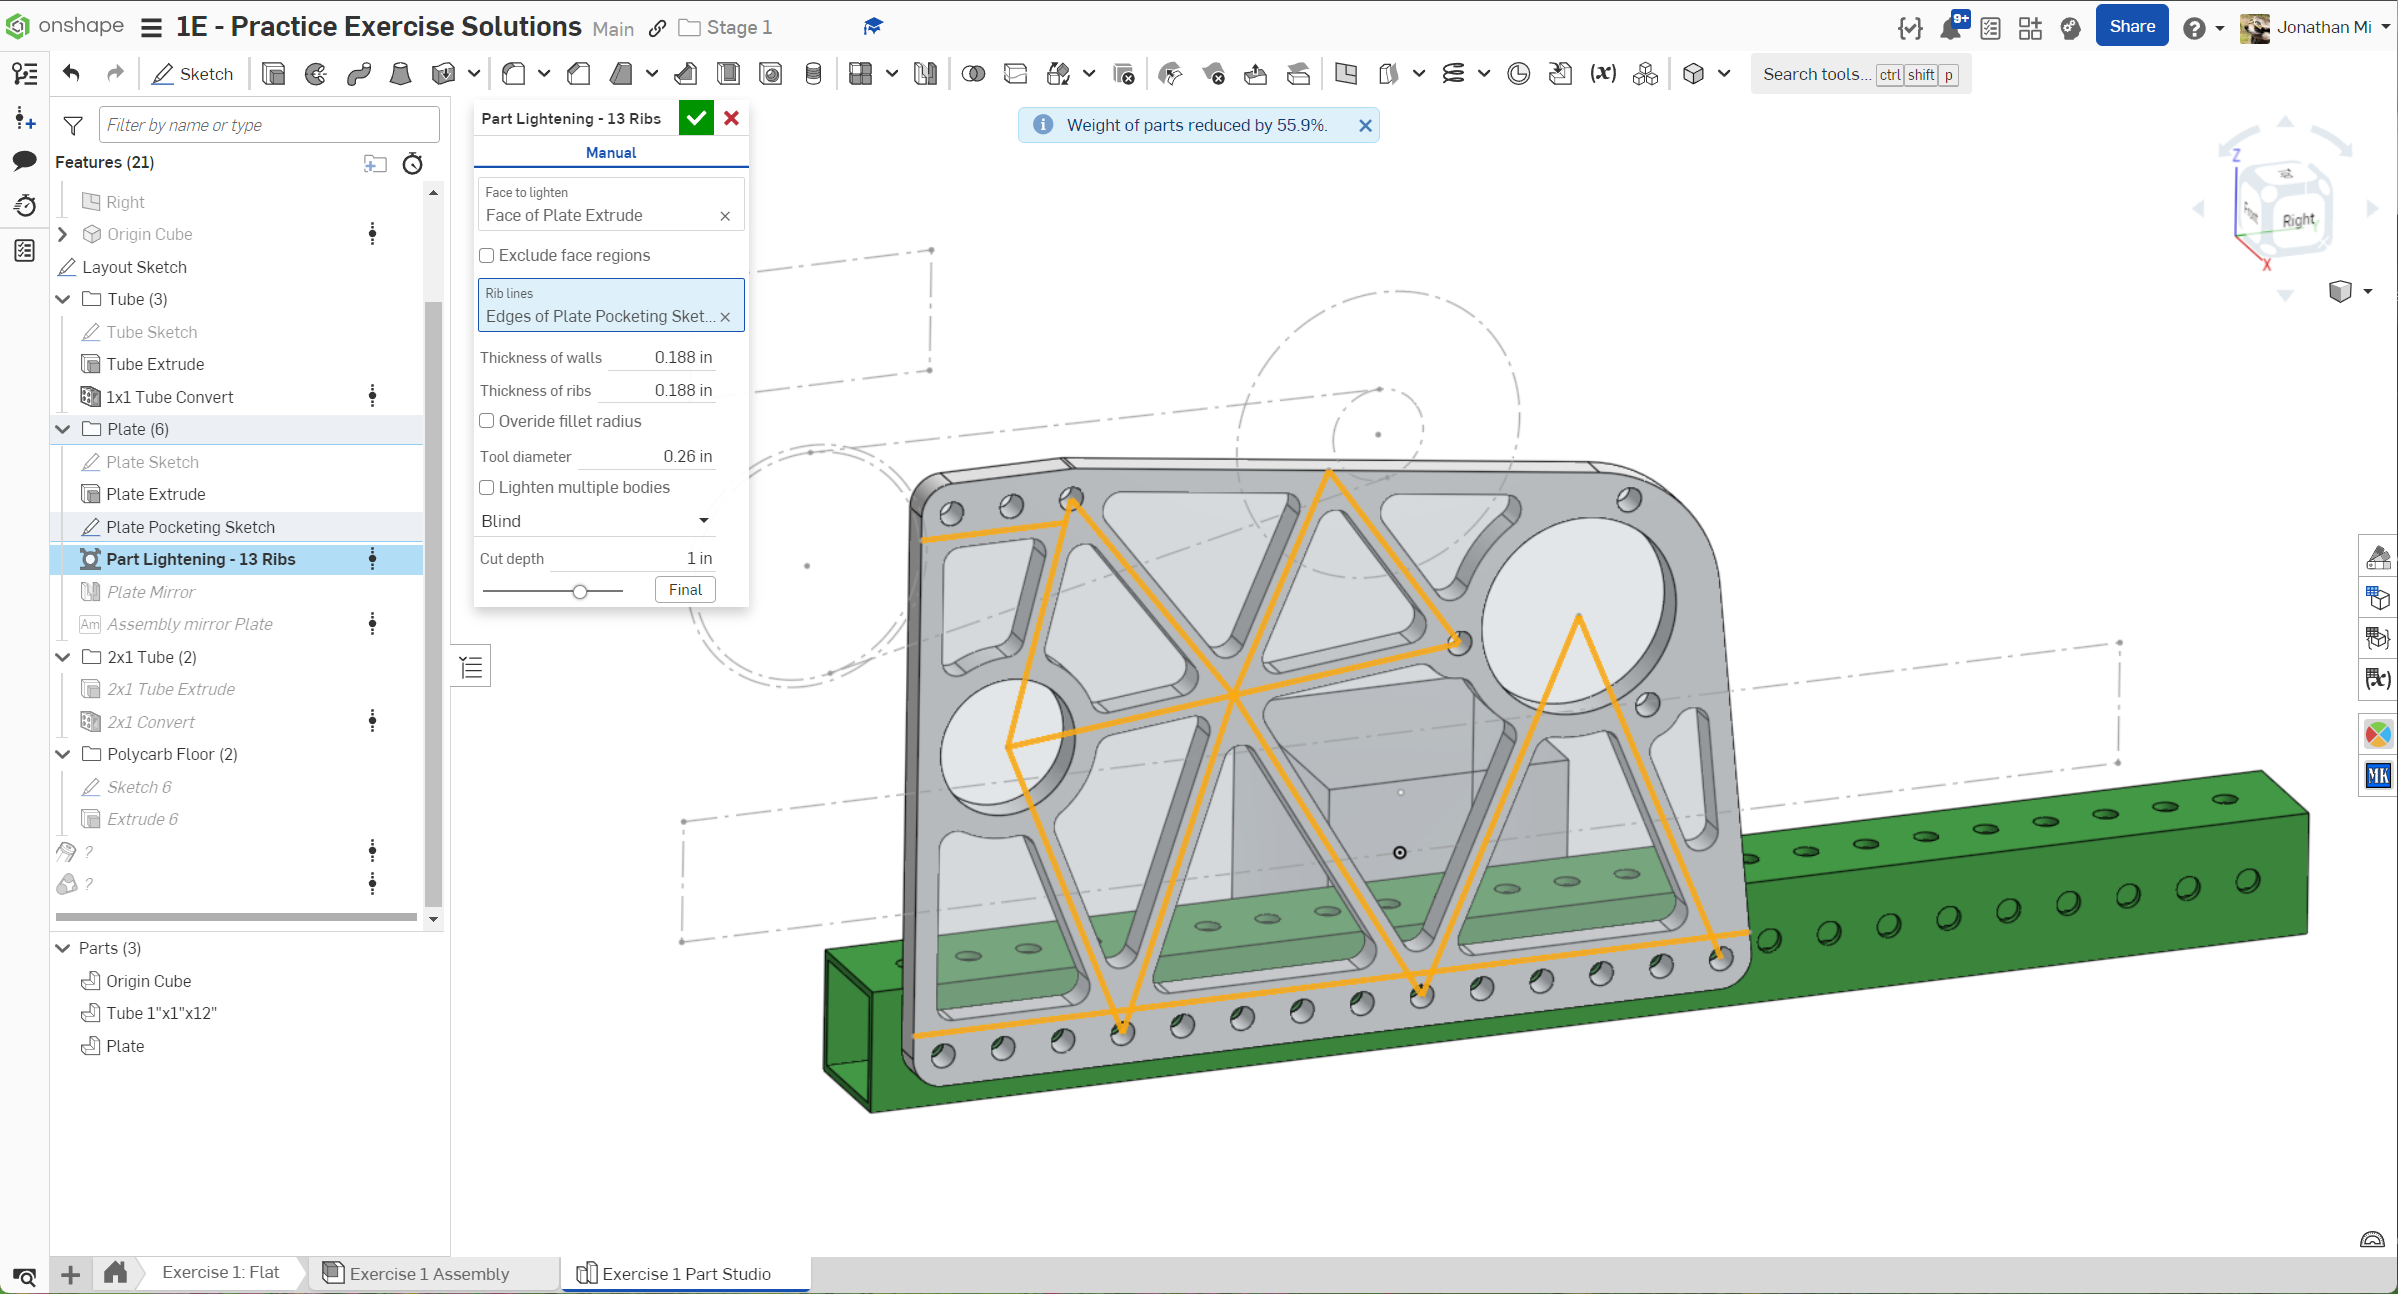Click the Sweep tool icon
Viewport: 2398px width, 1294px height.
358,74
